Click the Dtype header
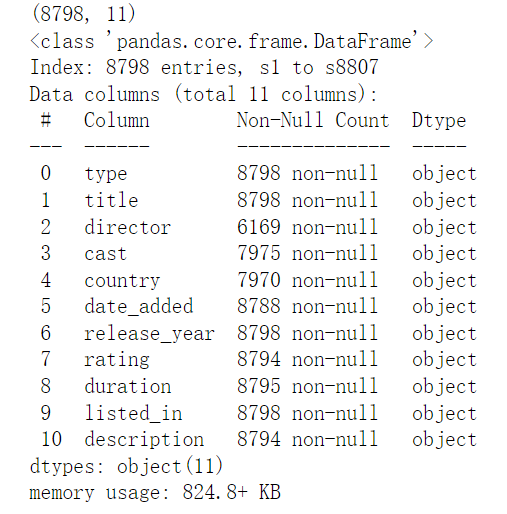 pyautogui.click(x=439, y=121)
